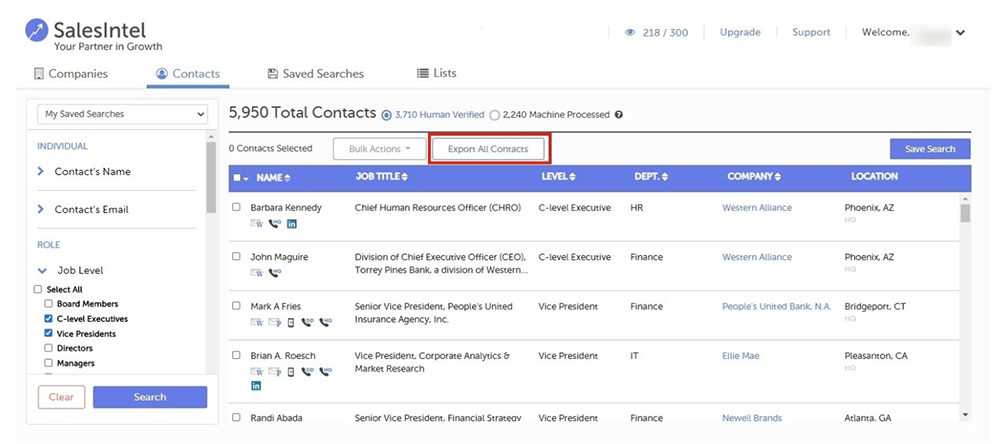Click the help question mark beside Machine Processed

618,115
